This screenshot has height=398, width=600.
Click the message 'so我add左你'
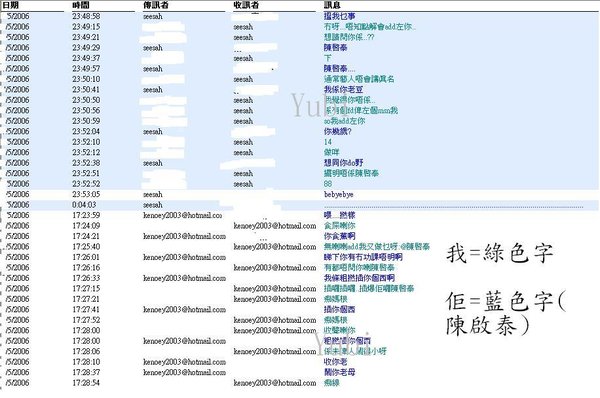[x=344, y=121]
